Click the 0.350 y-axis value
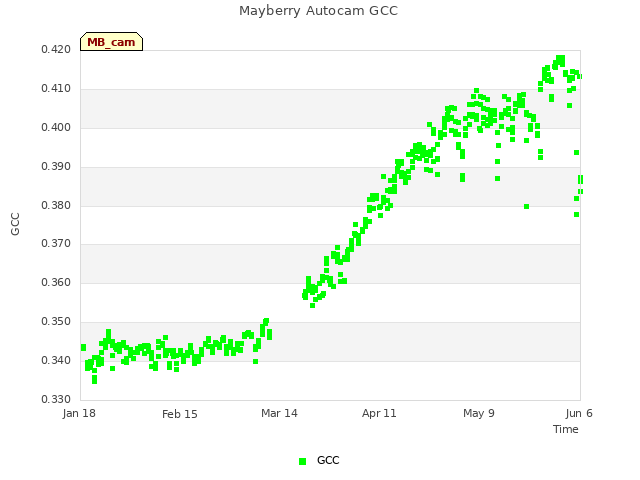 point(56,322)
